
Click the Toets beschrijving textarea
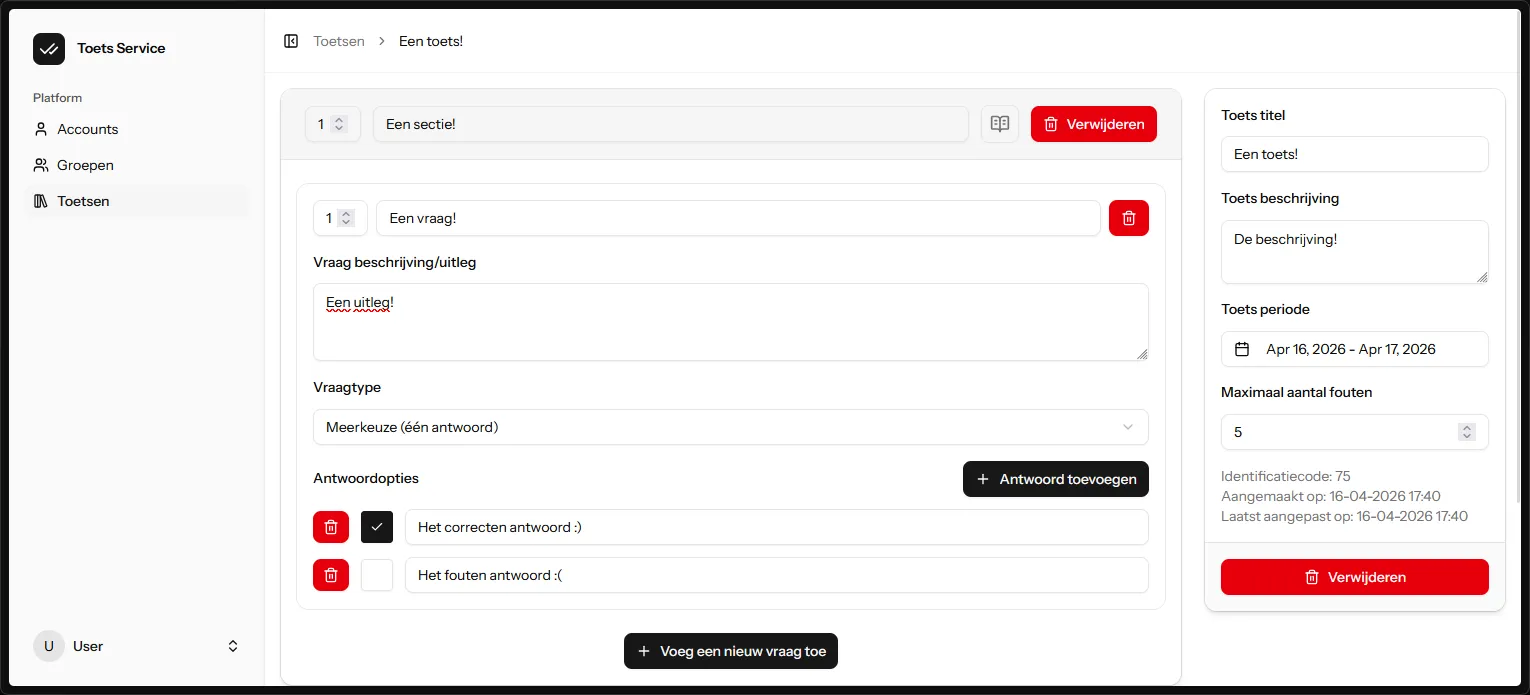click(x=1355, y=252)
